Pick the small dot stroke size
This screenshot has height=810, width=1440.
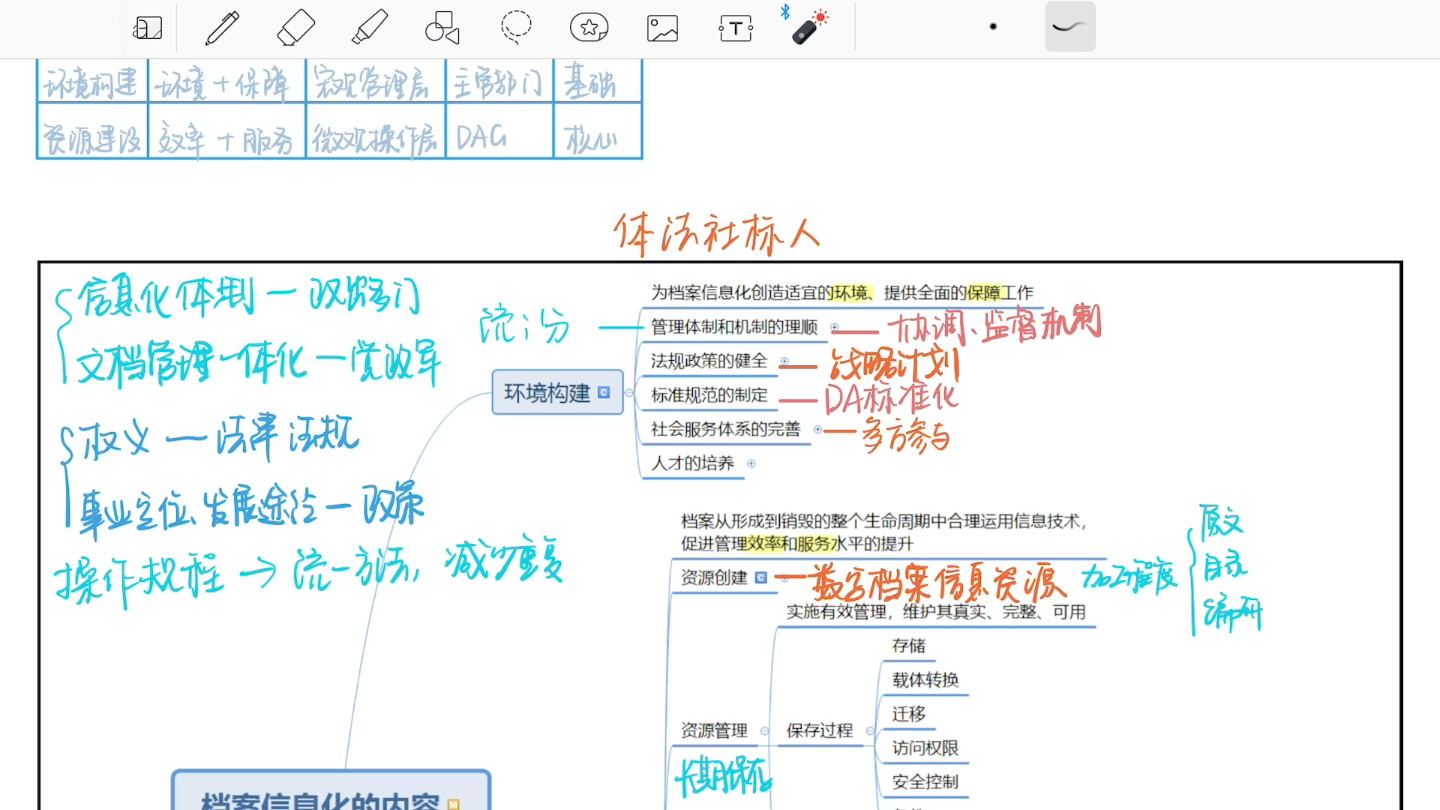click(x=993, y=27)
